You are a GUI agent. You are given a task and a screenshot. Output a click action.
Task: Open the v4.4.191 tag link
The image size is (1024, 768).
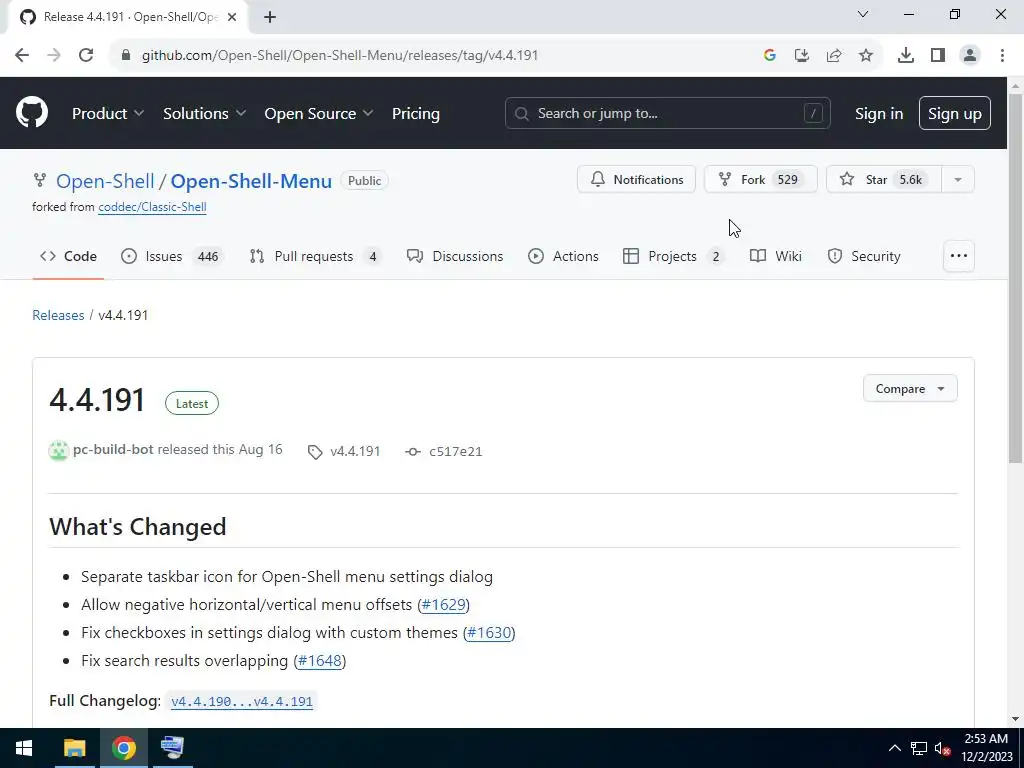355,451
